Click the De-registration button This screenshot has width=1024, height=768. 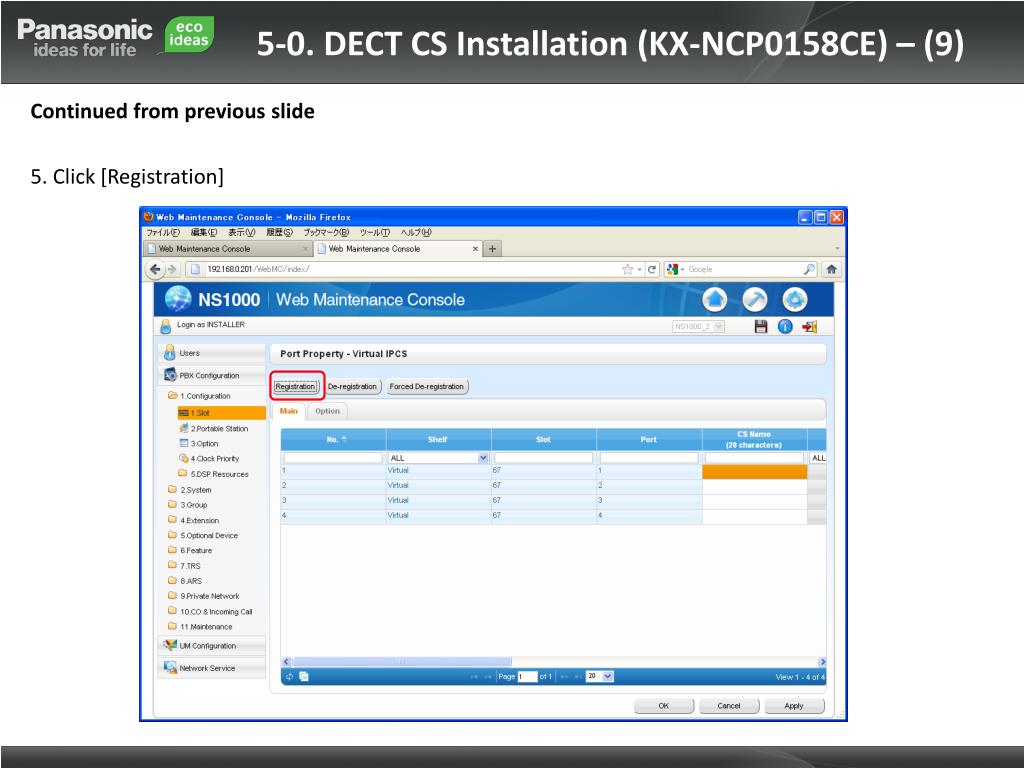coord(352,387)
